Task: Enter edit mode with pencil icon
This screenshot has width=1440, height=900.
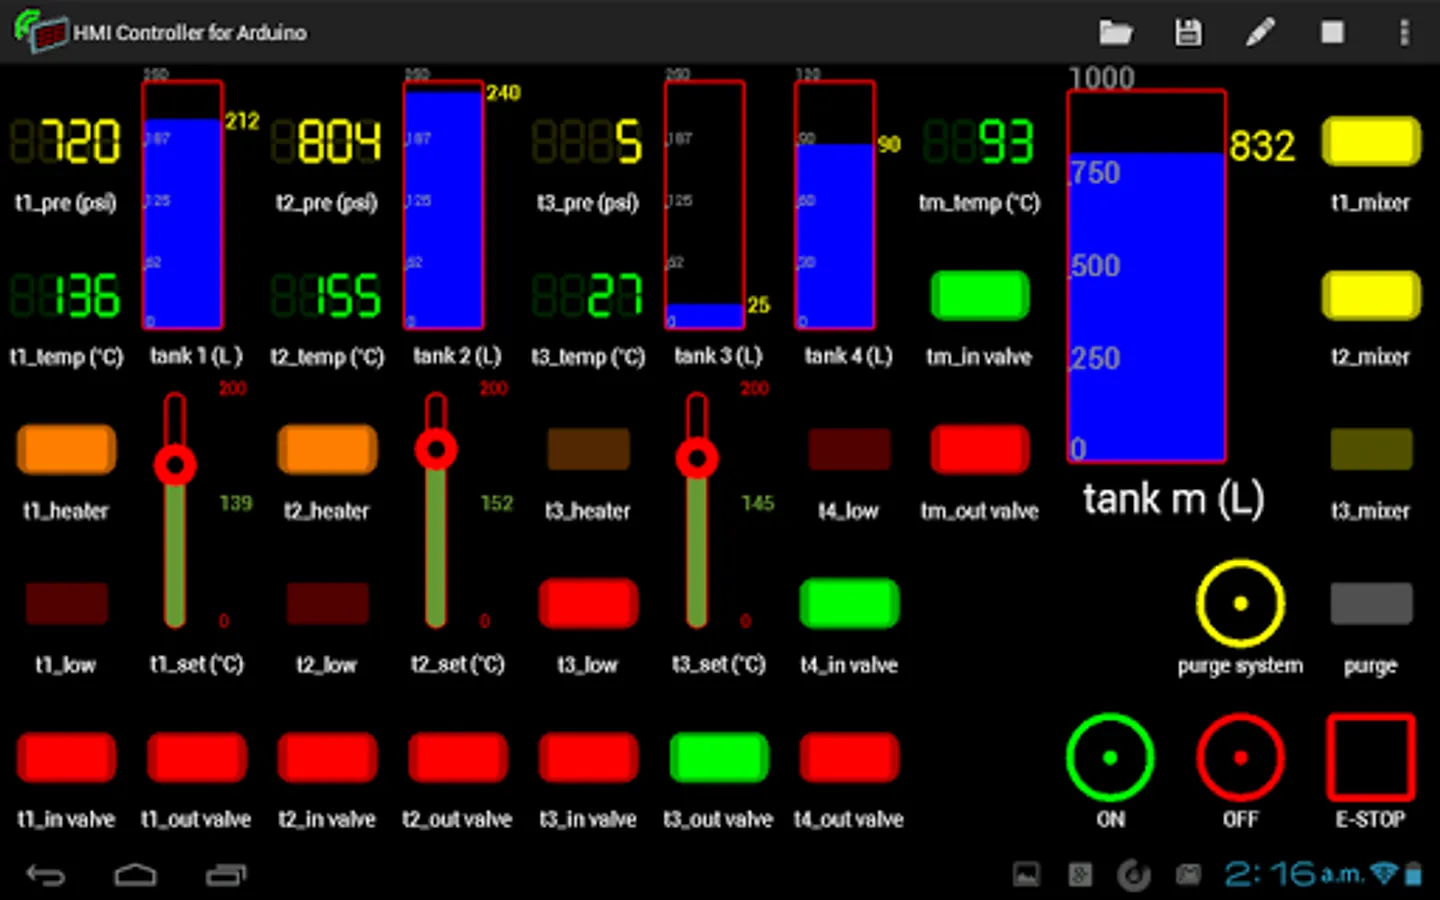Action: pos(1259,33)
